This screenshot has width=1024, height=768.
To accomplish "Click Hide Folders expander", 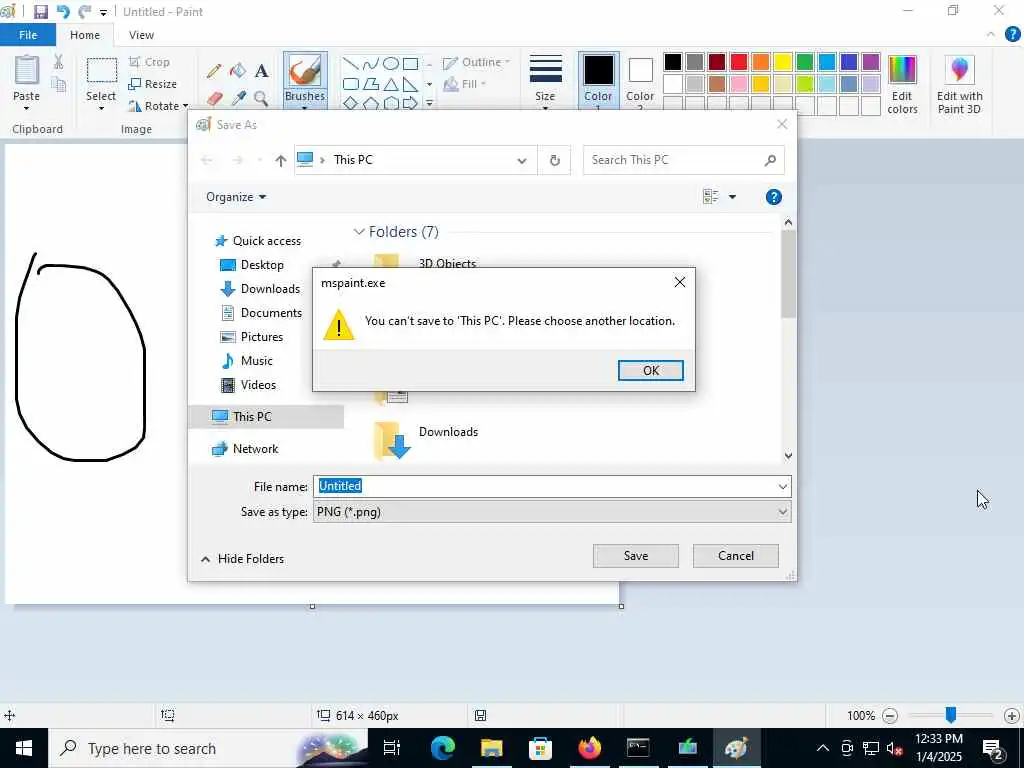I will coord(242,559).
